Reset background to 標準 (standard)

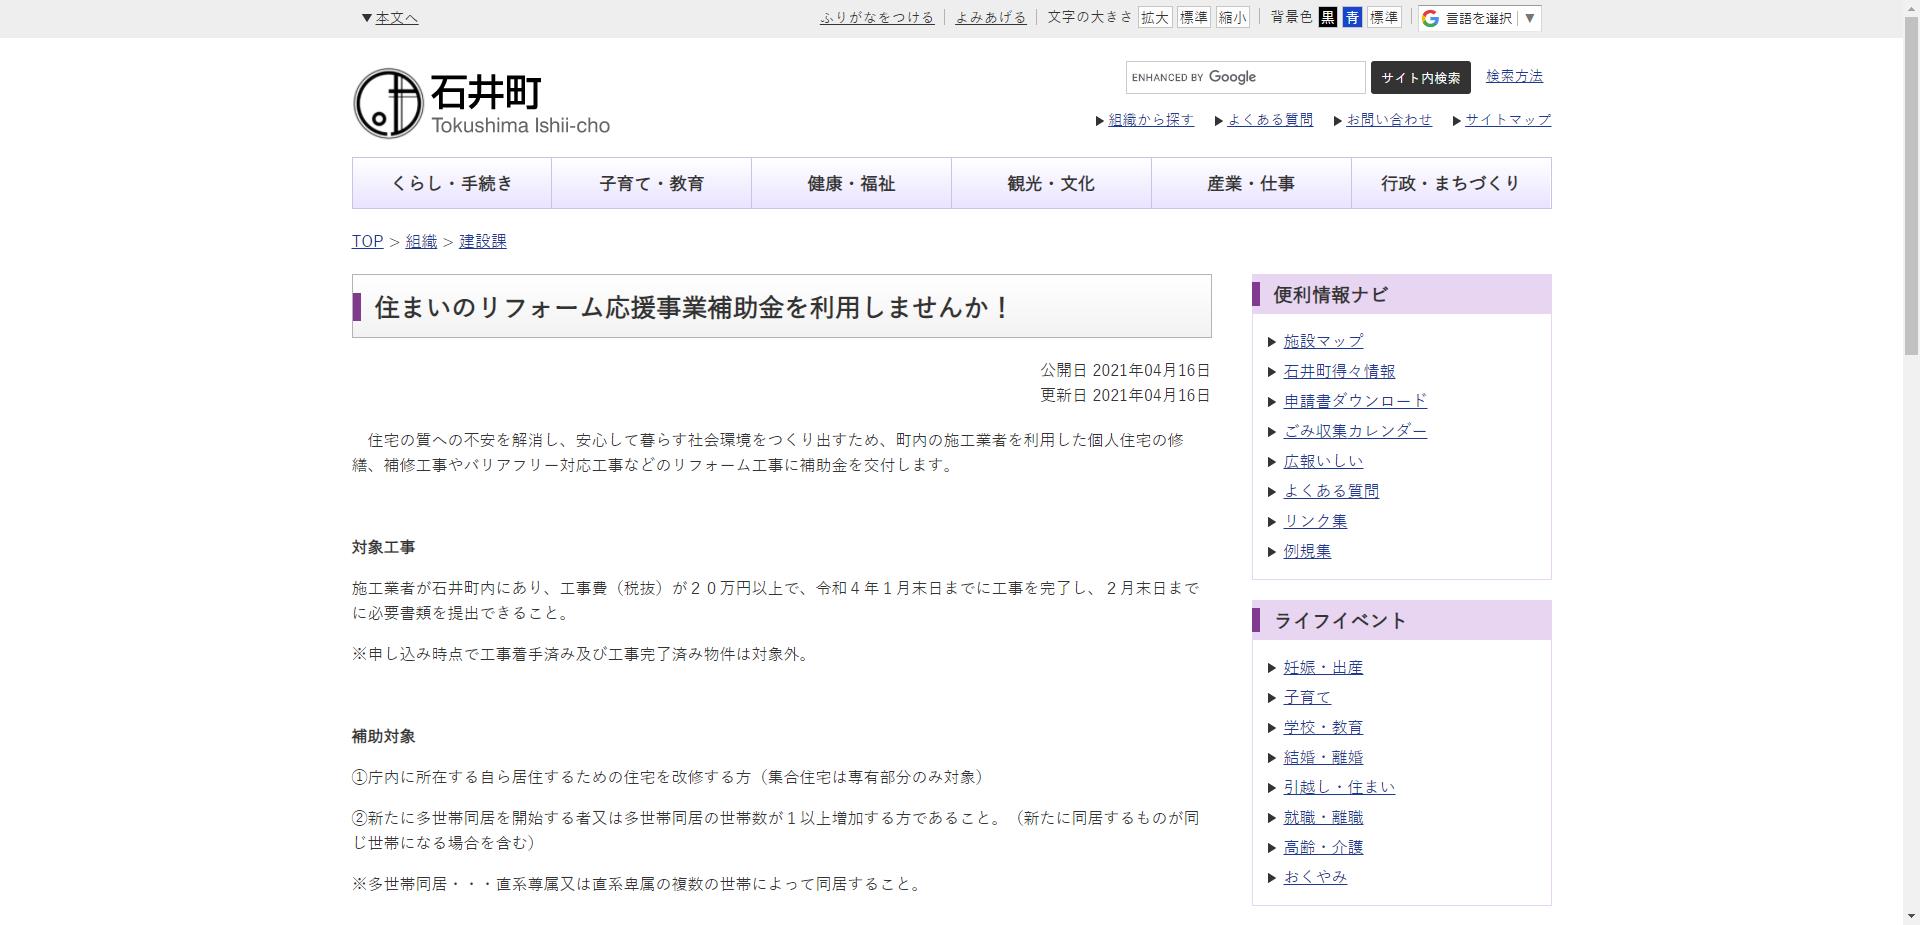1385,17
